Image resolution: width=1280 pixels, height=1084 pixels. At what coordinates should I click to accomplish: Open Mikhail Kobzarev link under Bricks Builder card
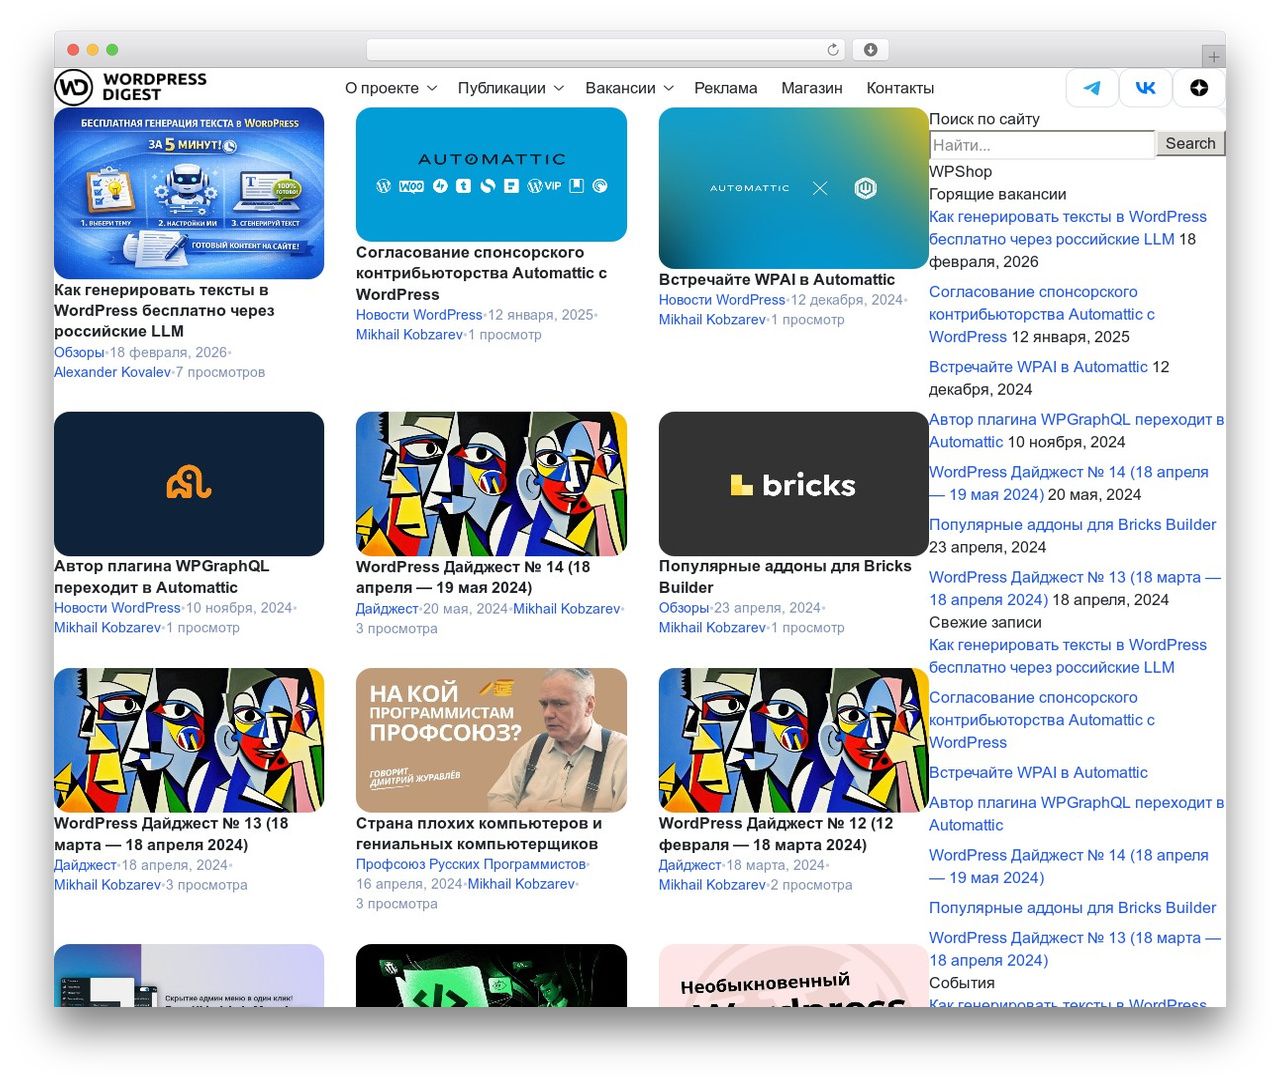click(x=712, y=627)
